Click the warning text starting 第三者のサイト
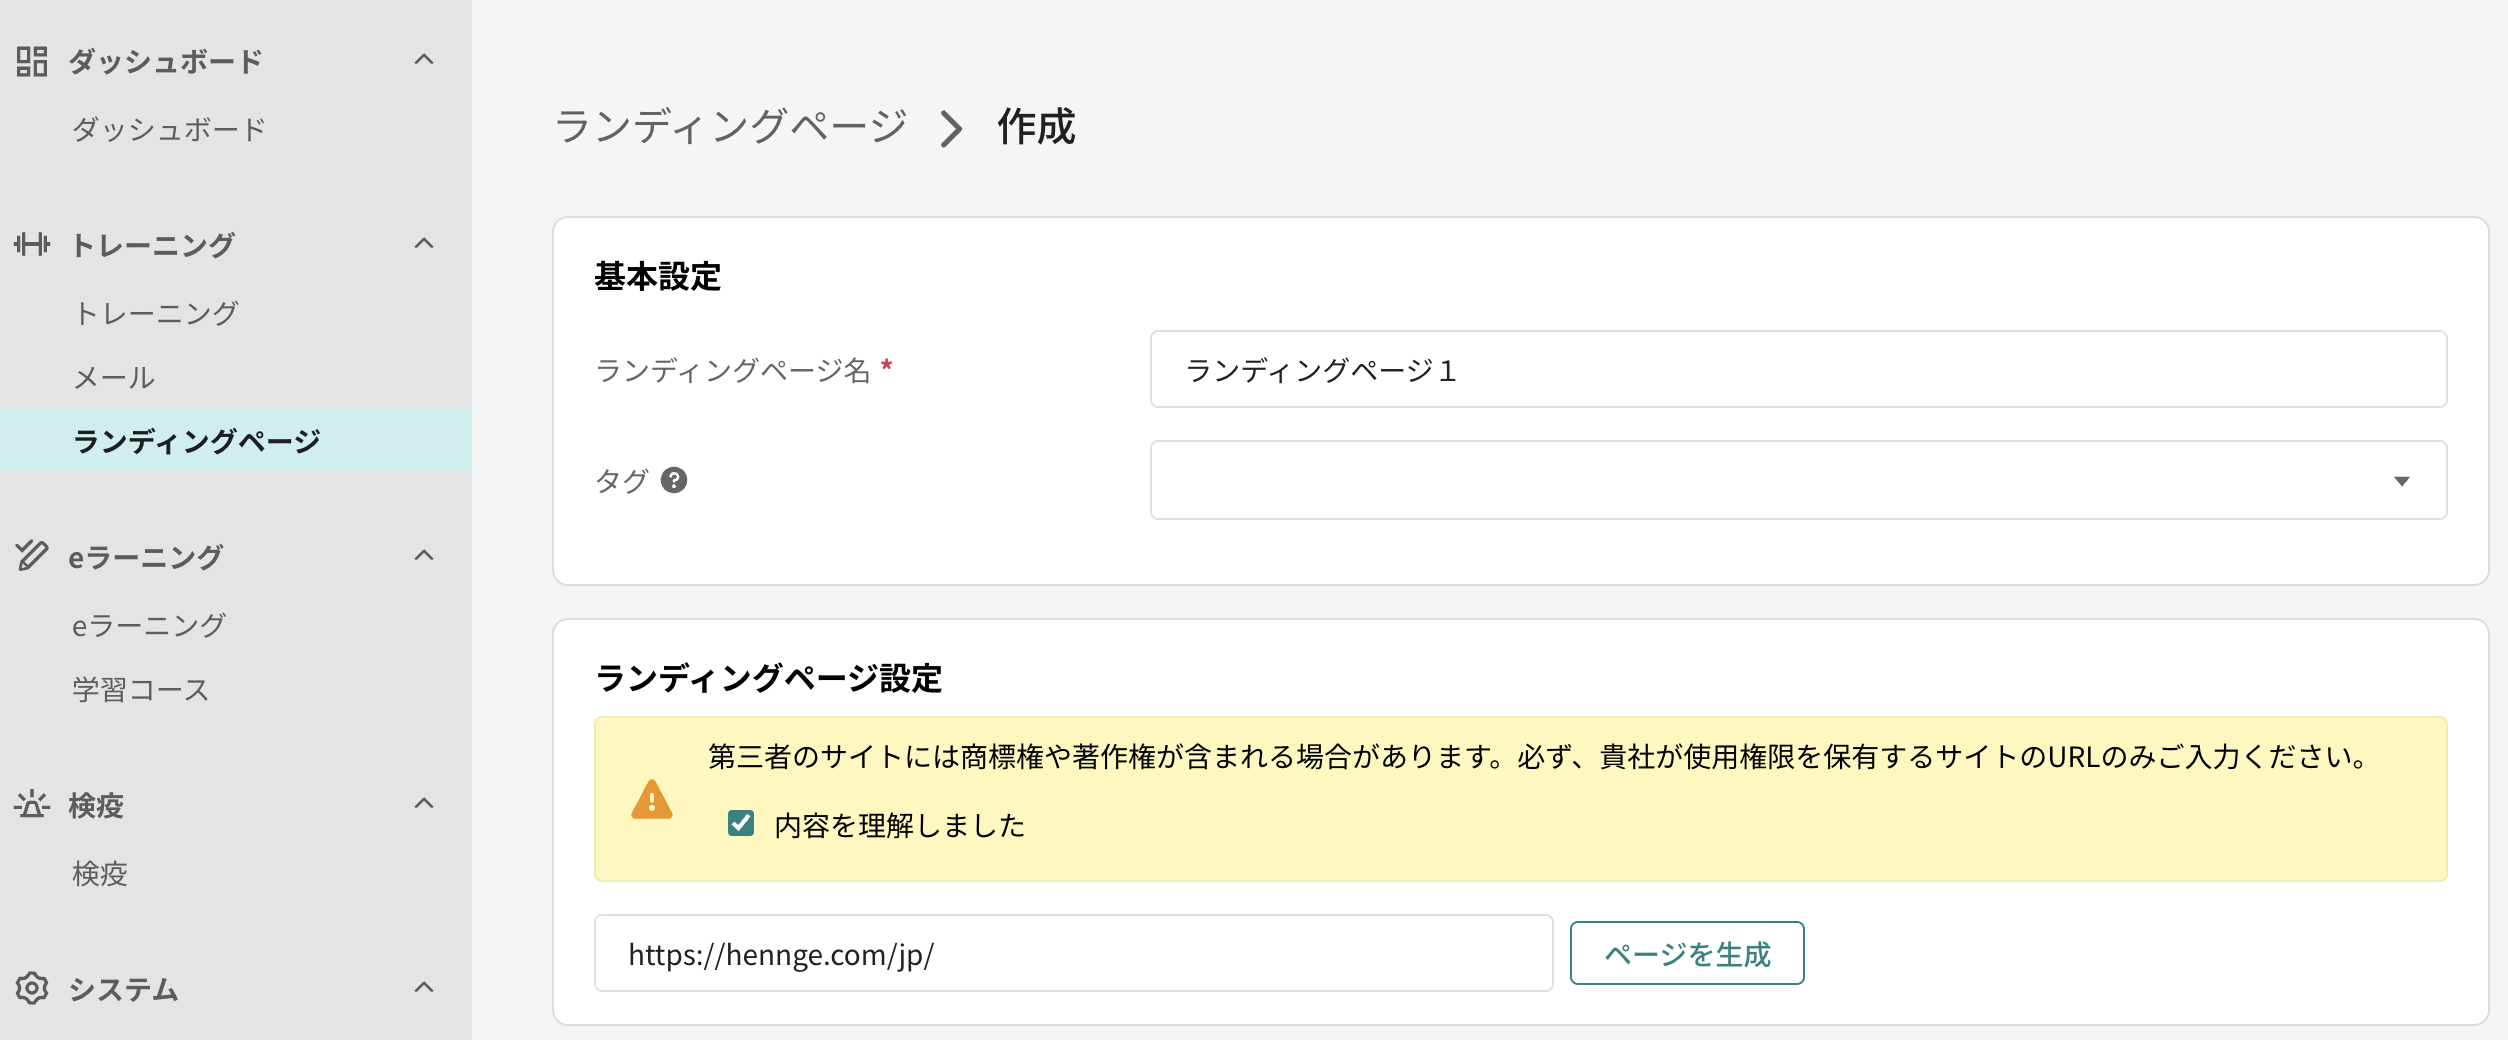This screenshot has height=1040, width=2508. point(1538,756)
